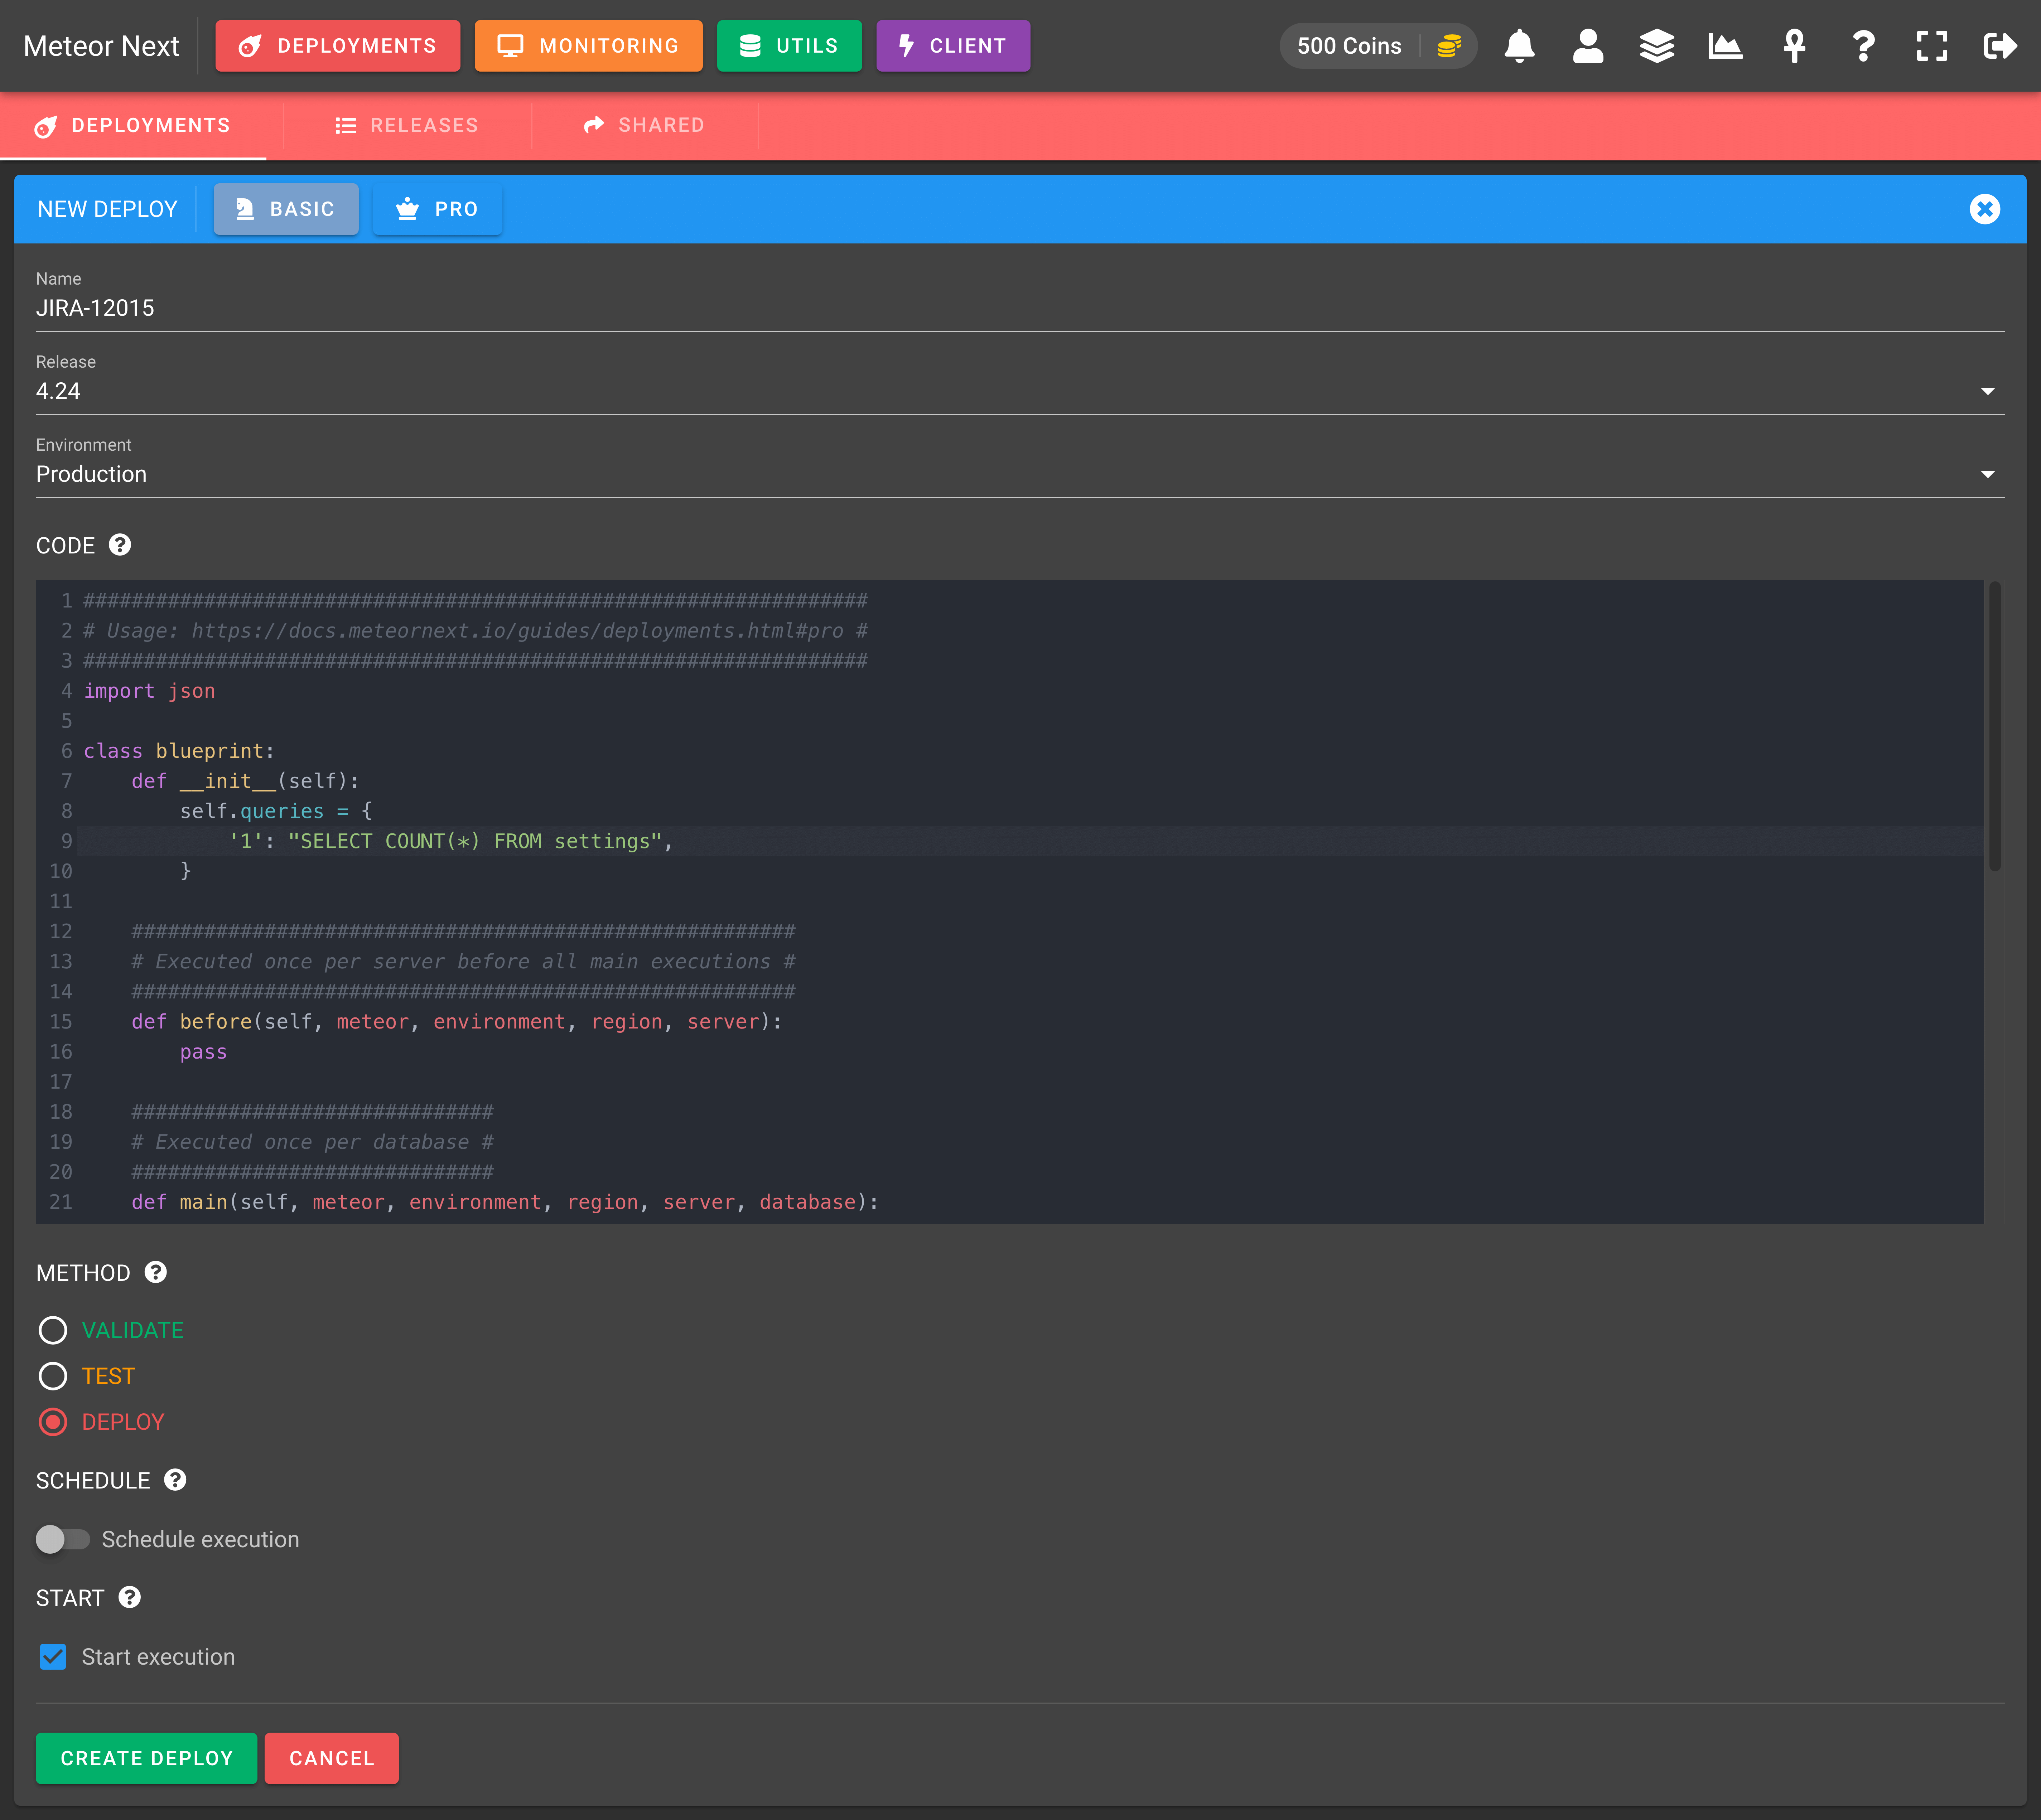This screenshot has height=1820, width=2041.
Task: Show help for the SCHEDULE section
Action: pos(175,1480)
